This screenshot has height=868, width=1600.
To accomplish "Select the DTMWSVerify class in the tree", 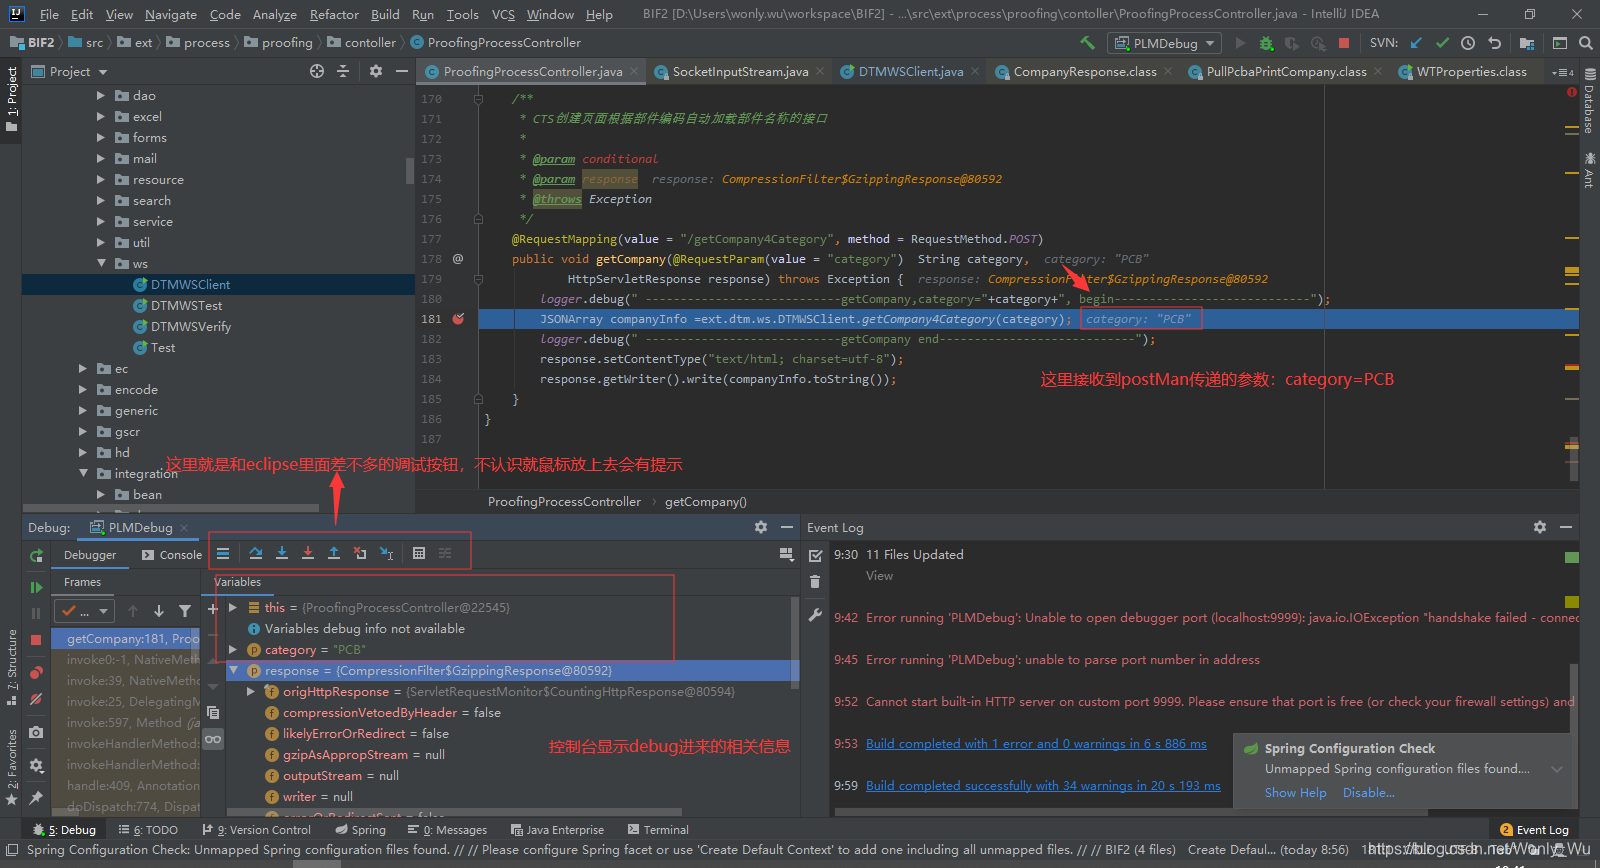I will [190, 327].
